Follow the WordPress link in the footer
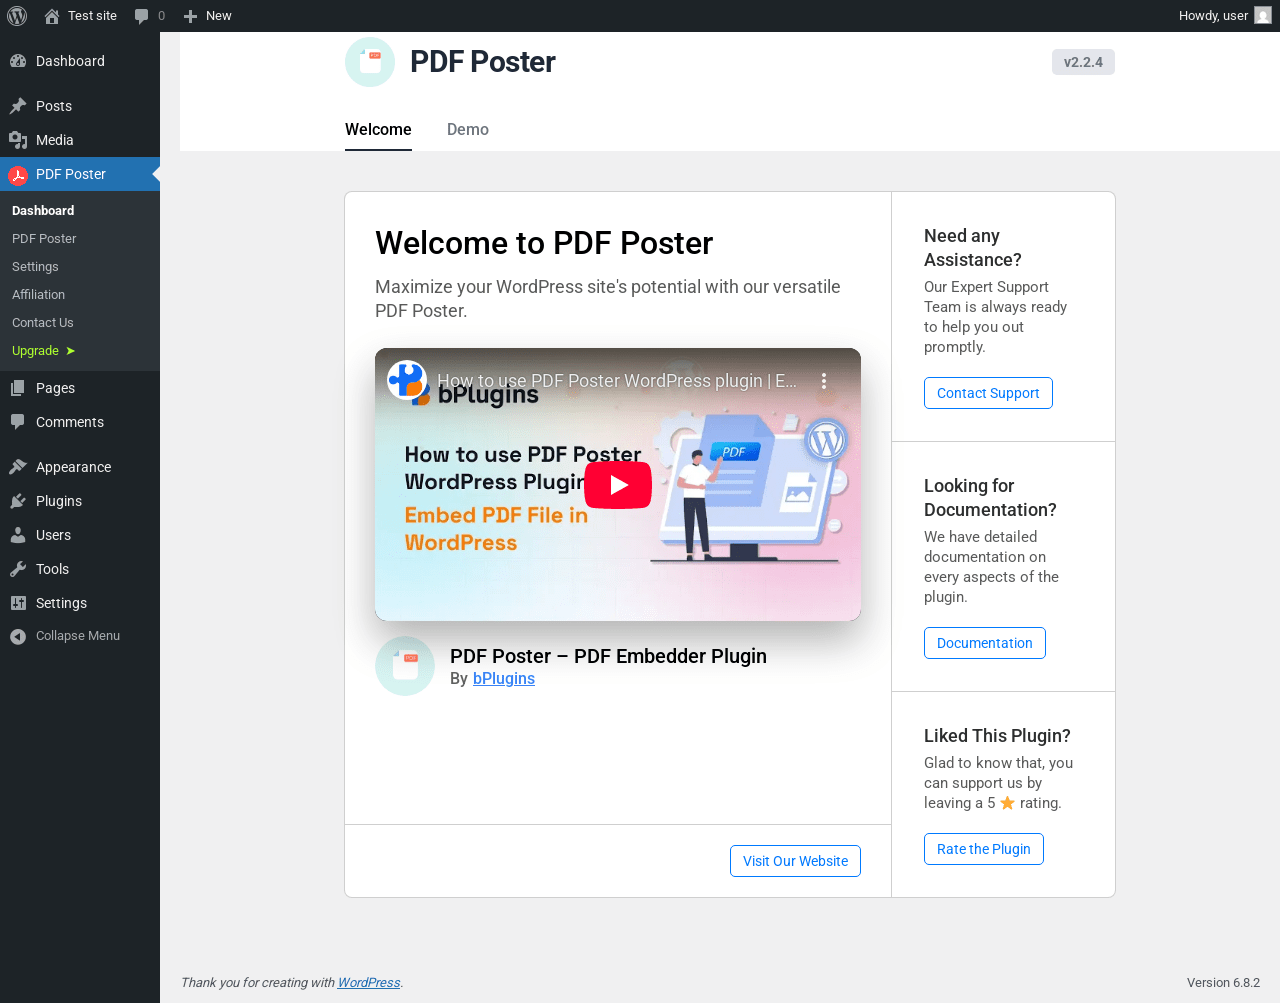 click(369, 983)
